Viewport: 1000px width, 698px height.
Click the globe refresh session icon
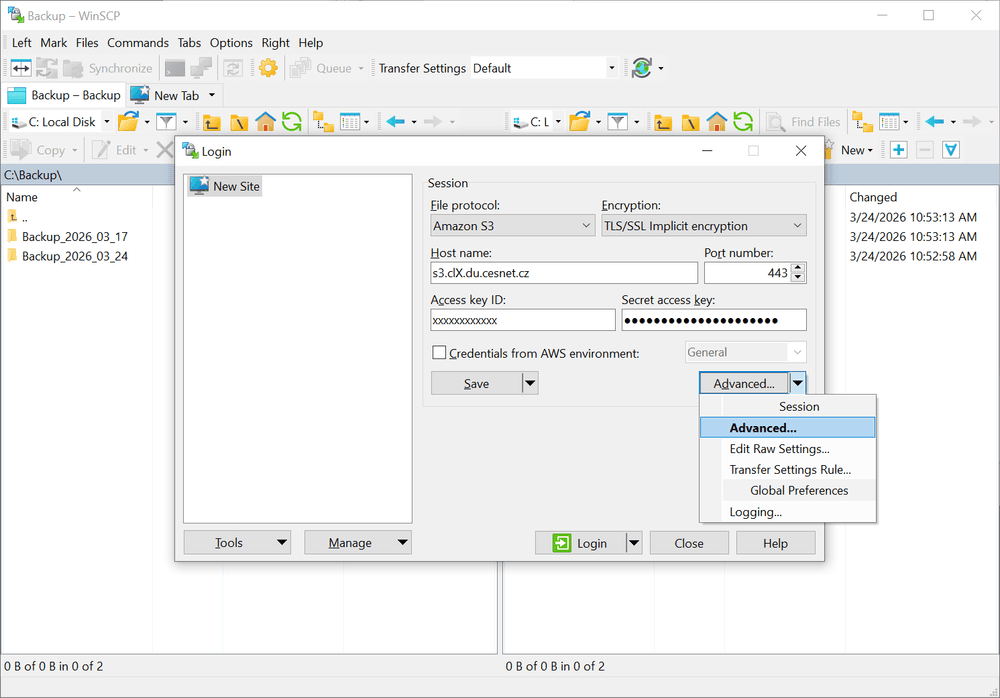coord(642,68)
